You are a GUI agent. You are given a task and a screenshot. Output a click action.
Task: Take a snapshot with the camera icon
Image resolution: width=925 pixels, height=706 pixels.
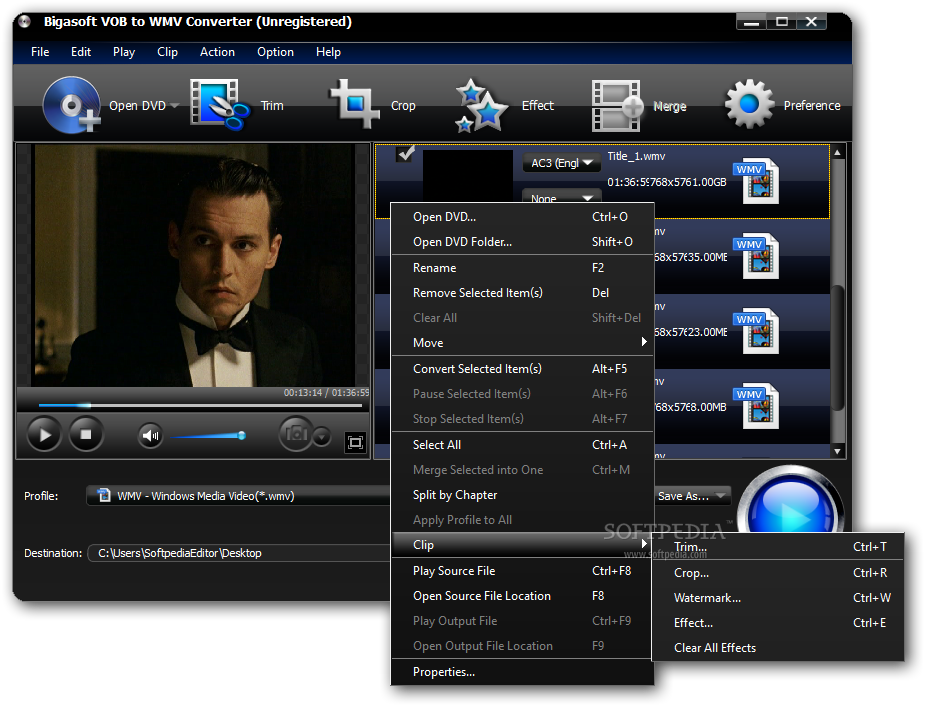coord(296,434)
